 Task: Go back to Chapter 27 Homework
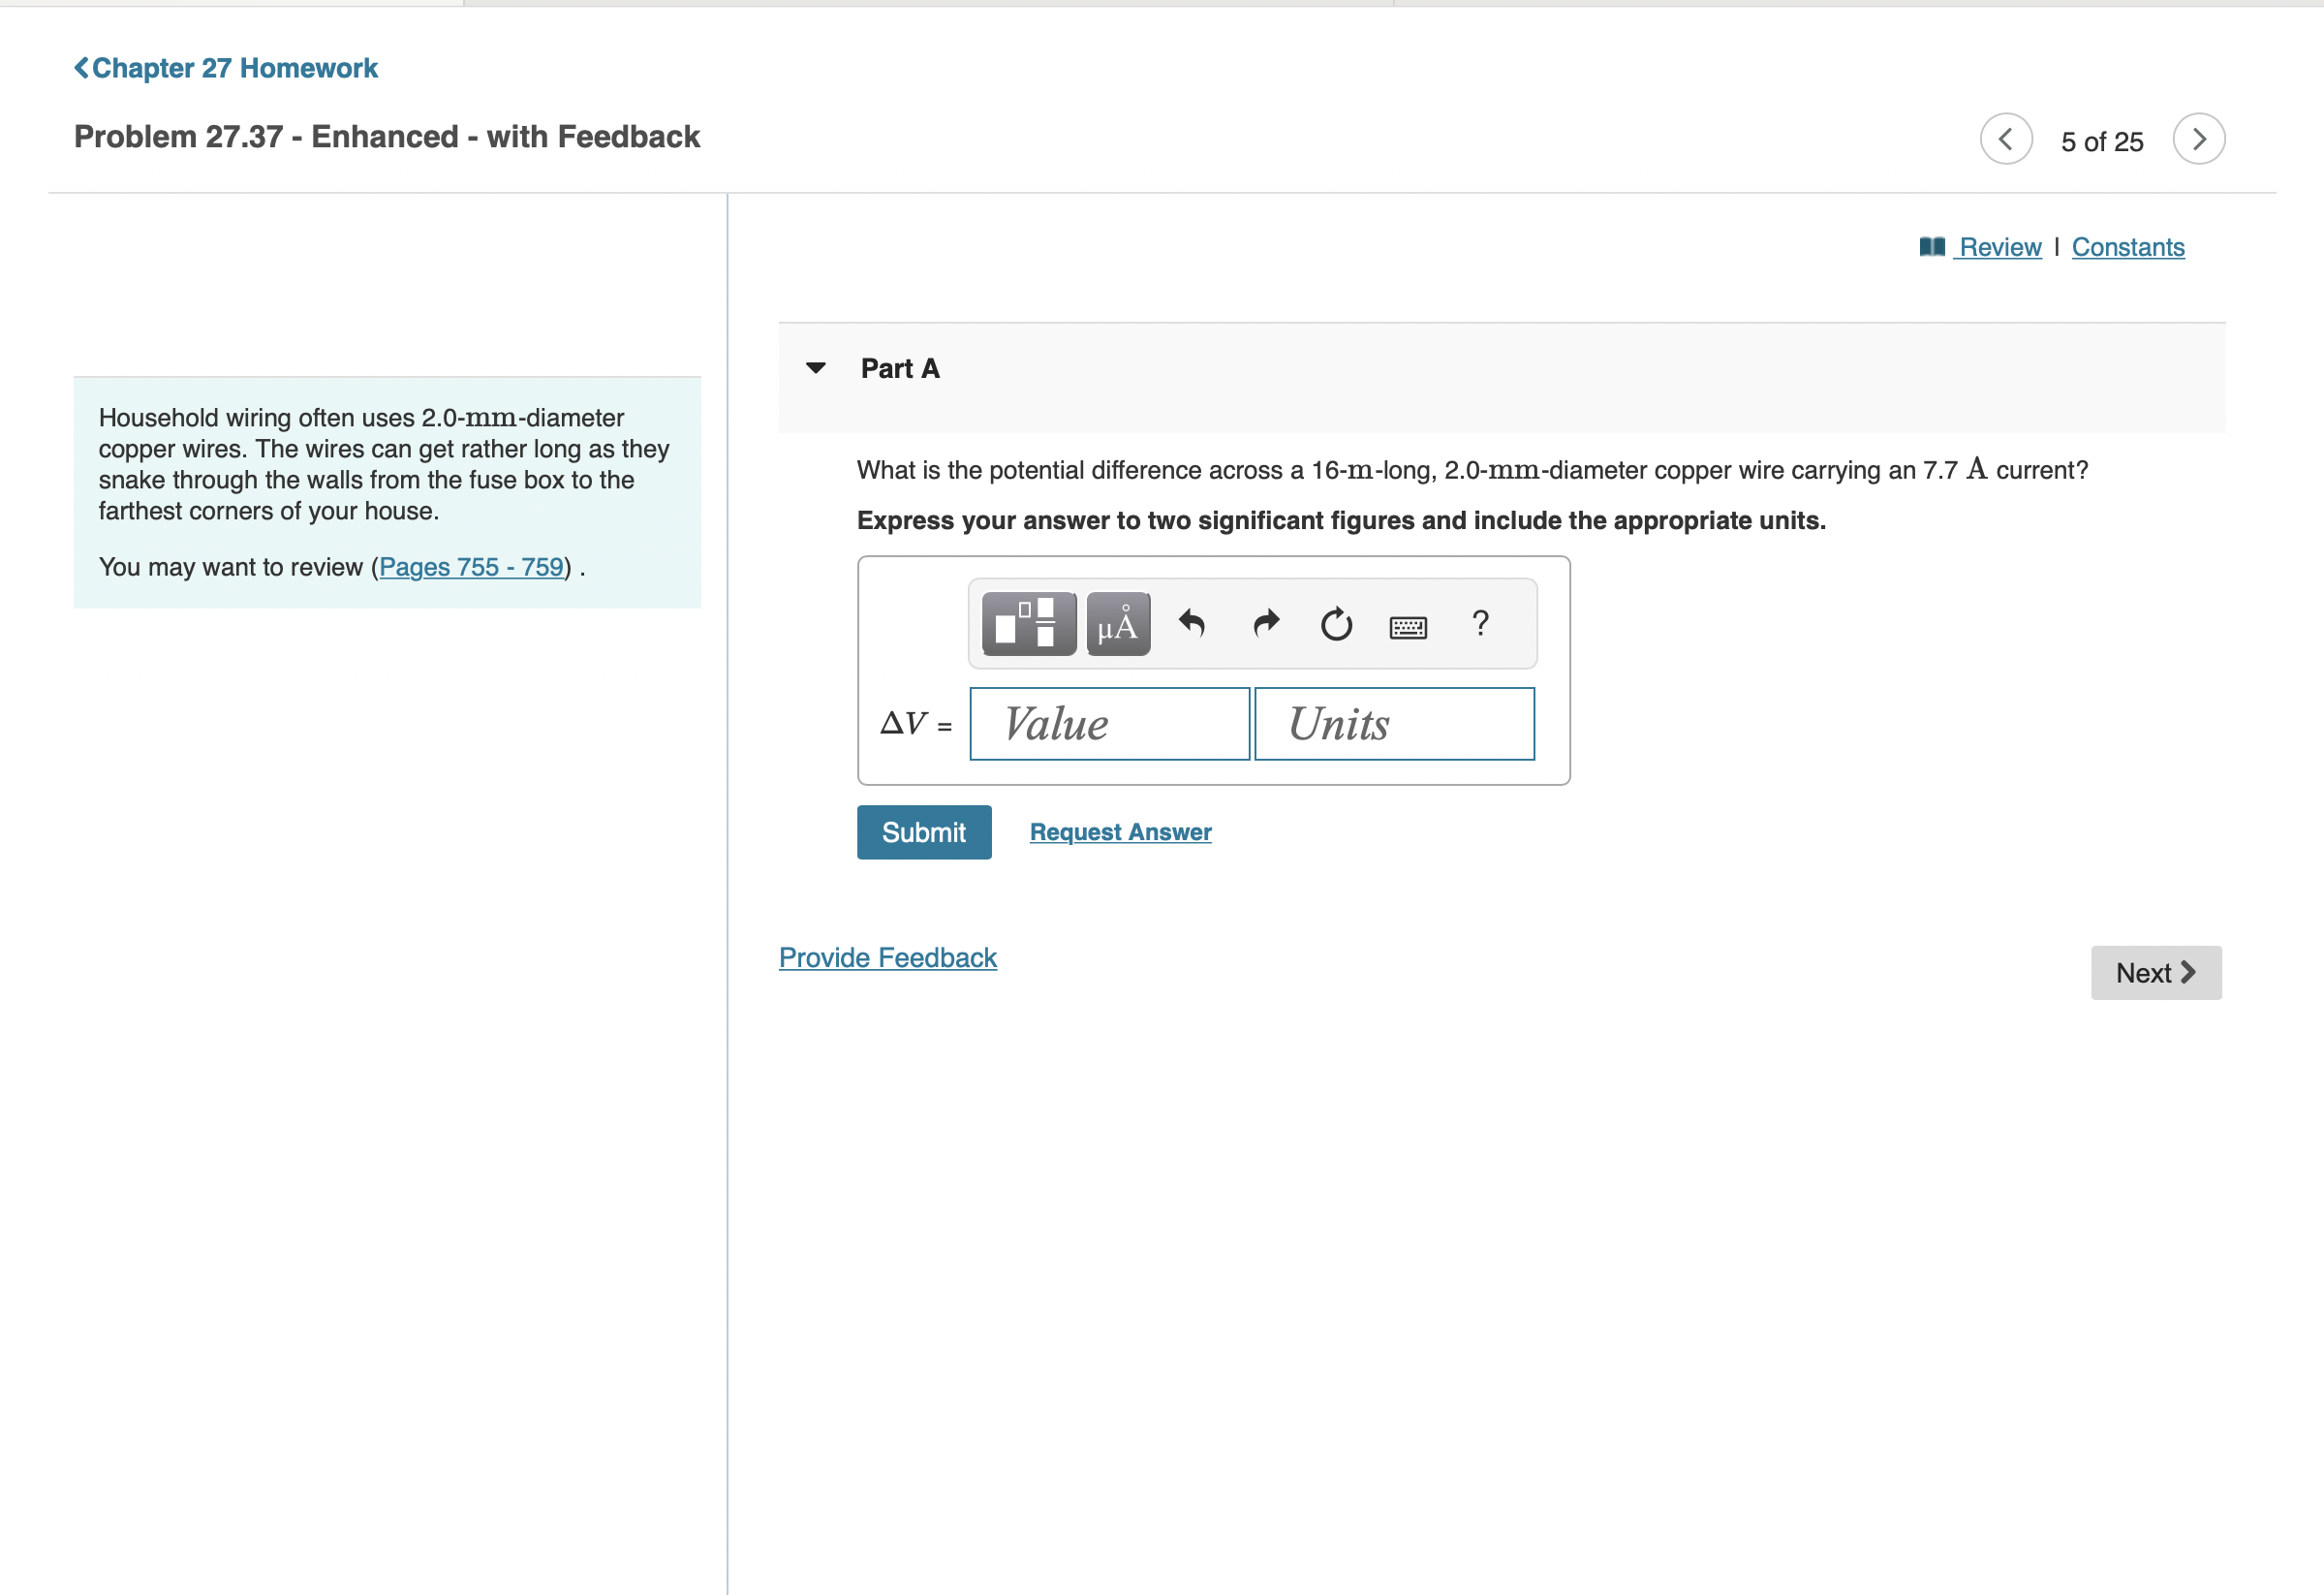coord(227,68)
